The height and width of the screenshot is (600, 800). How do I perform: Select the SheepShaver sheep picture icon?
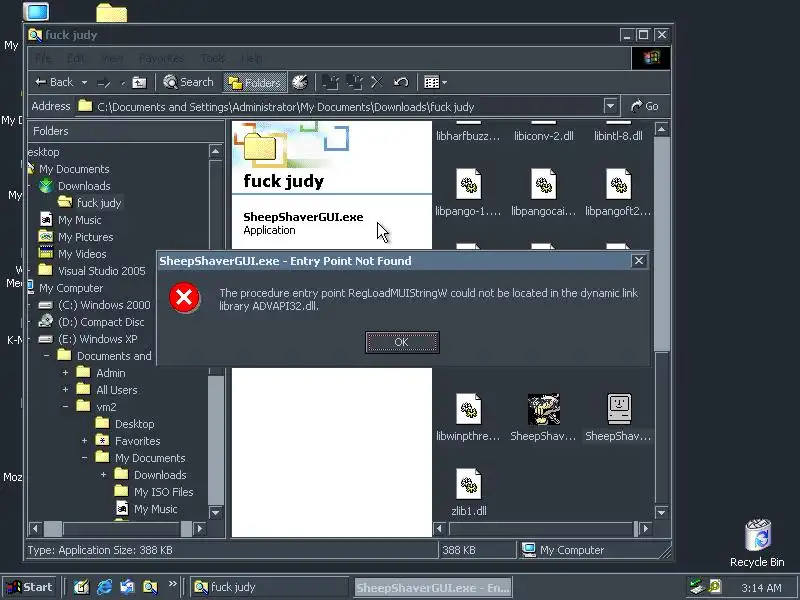pos(543,409)
